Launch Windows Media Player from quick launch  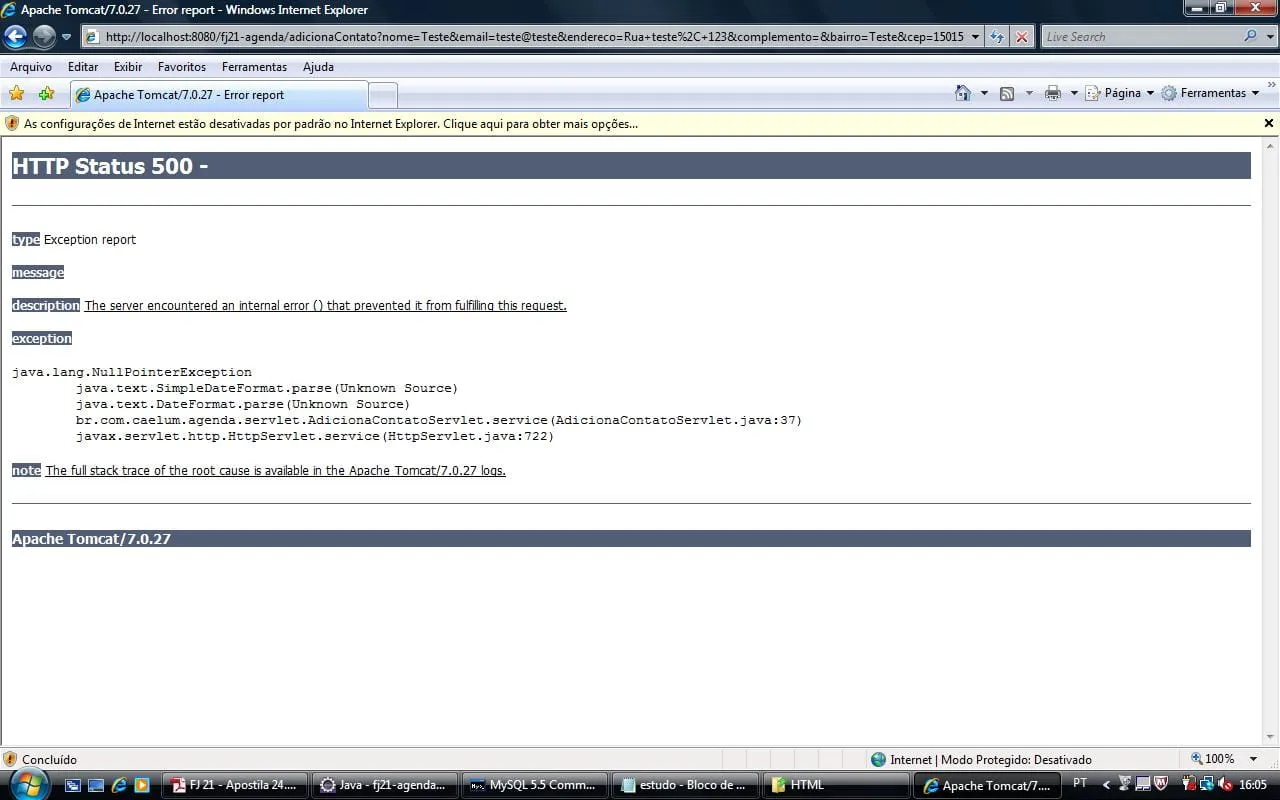pos(142,785)
